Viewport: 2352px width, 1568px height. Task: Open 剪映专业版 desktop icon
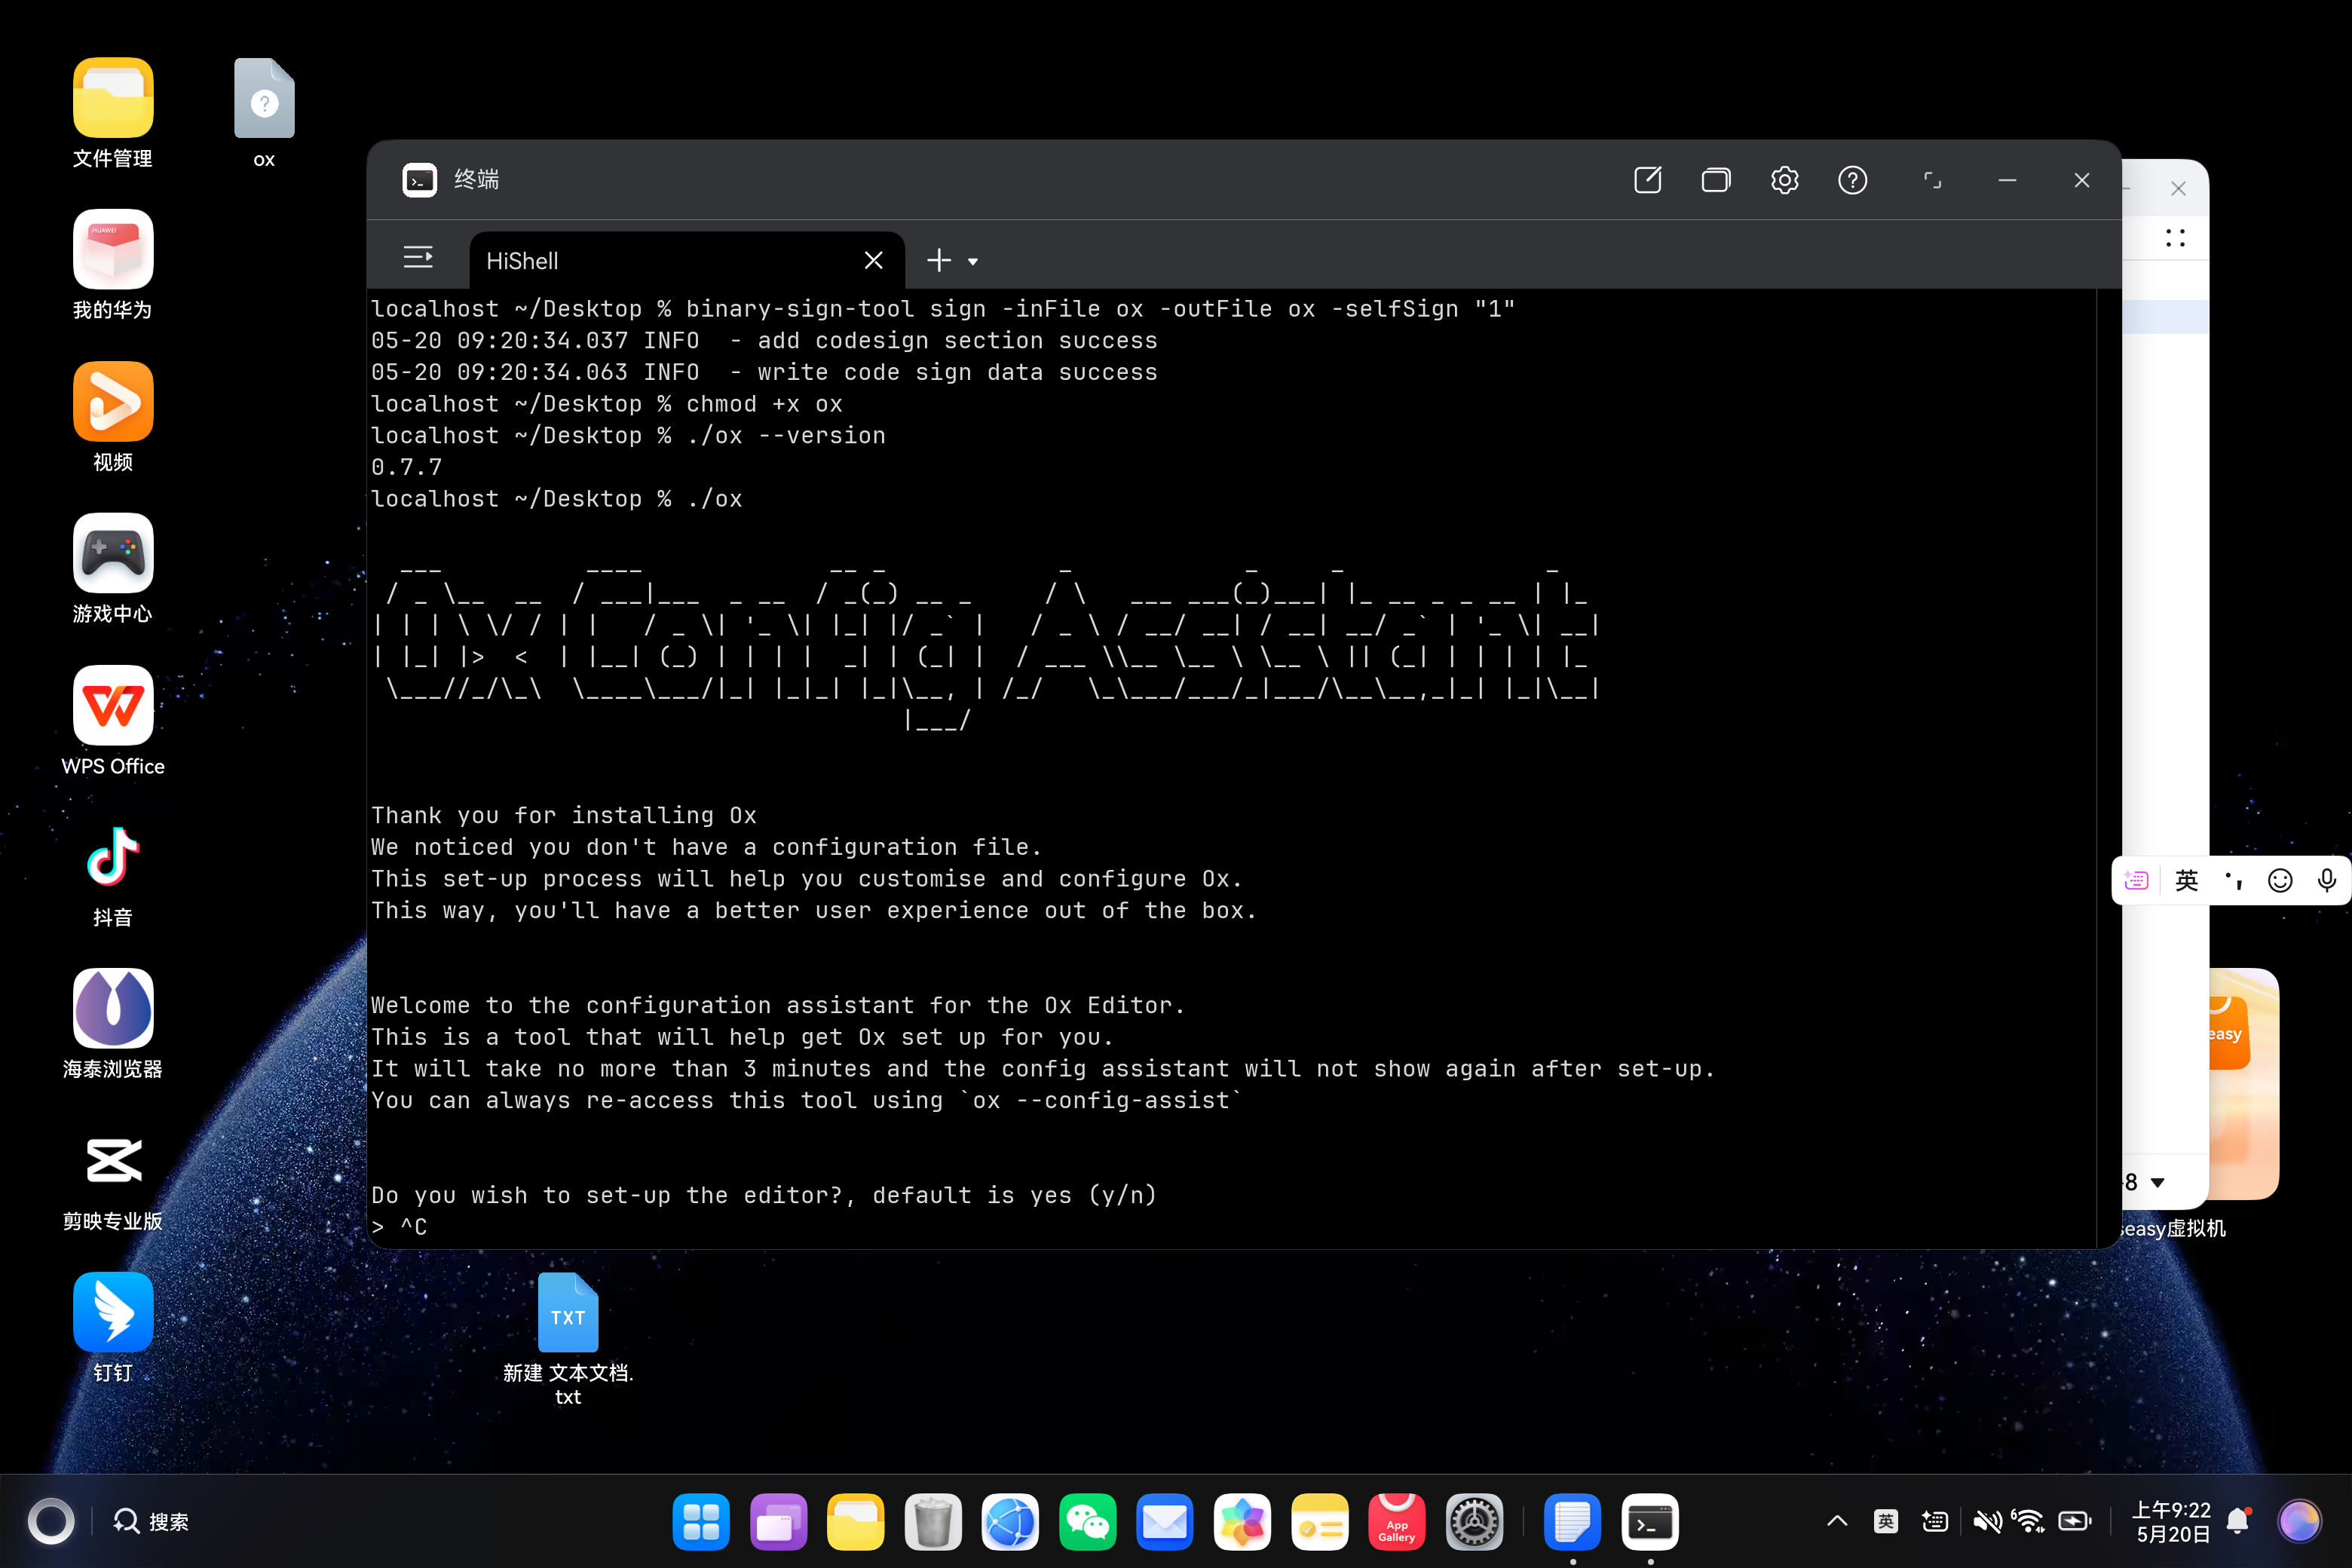tap(113, 1176)
